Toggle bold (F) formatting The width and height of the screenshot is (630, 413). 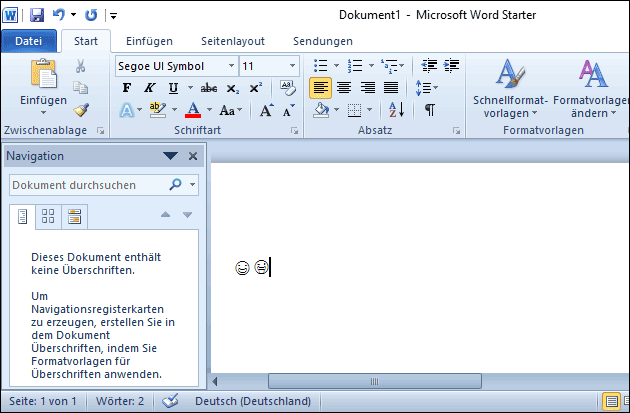click(x=127, y=88)
